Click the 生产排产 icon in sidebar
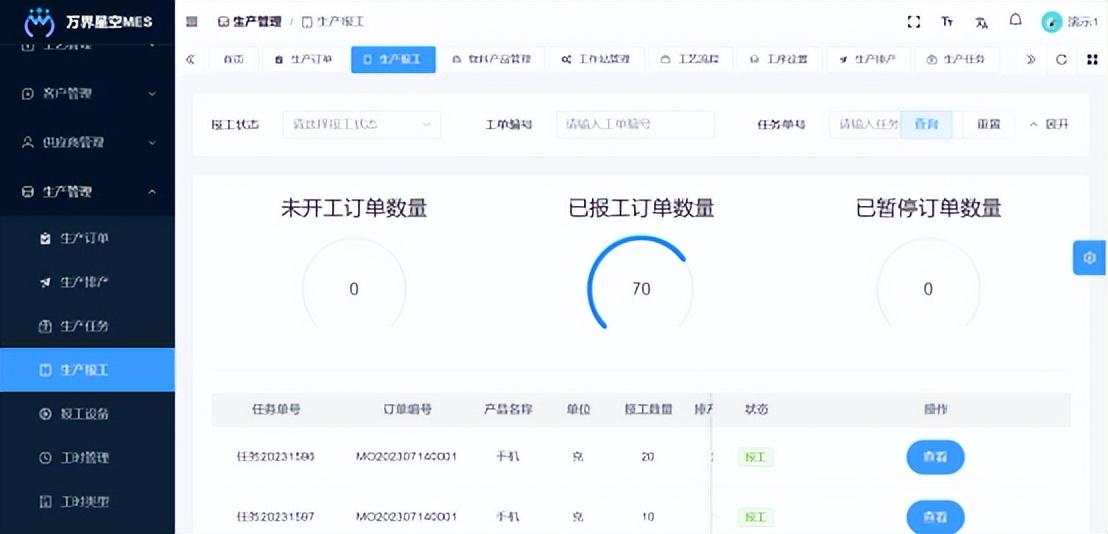 pos(46,283)
